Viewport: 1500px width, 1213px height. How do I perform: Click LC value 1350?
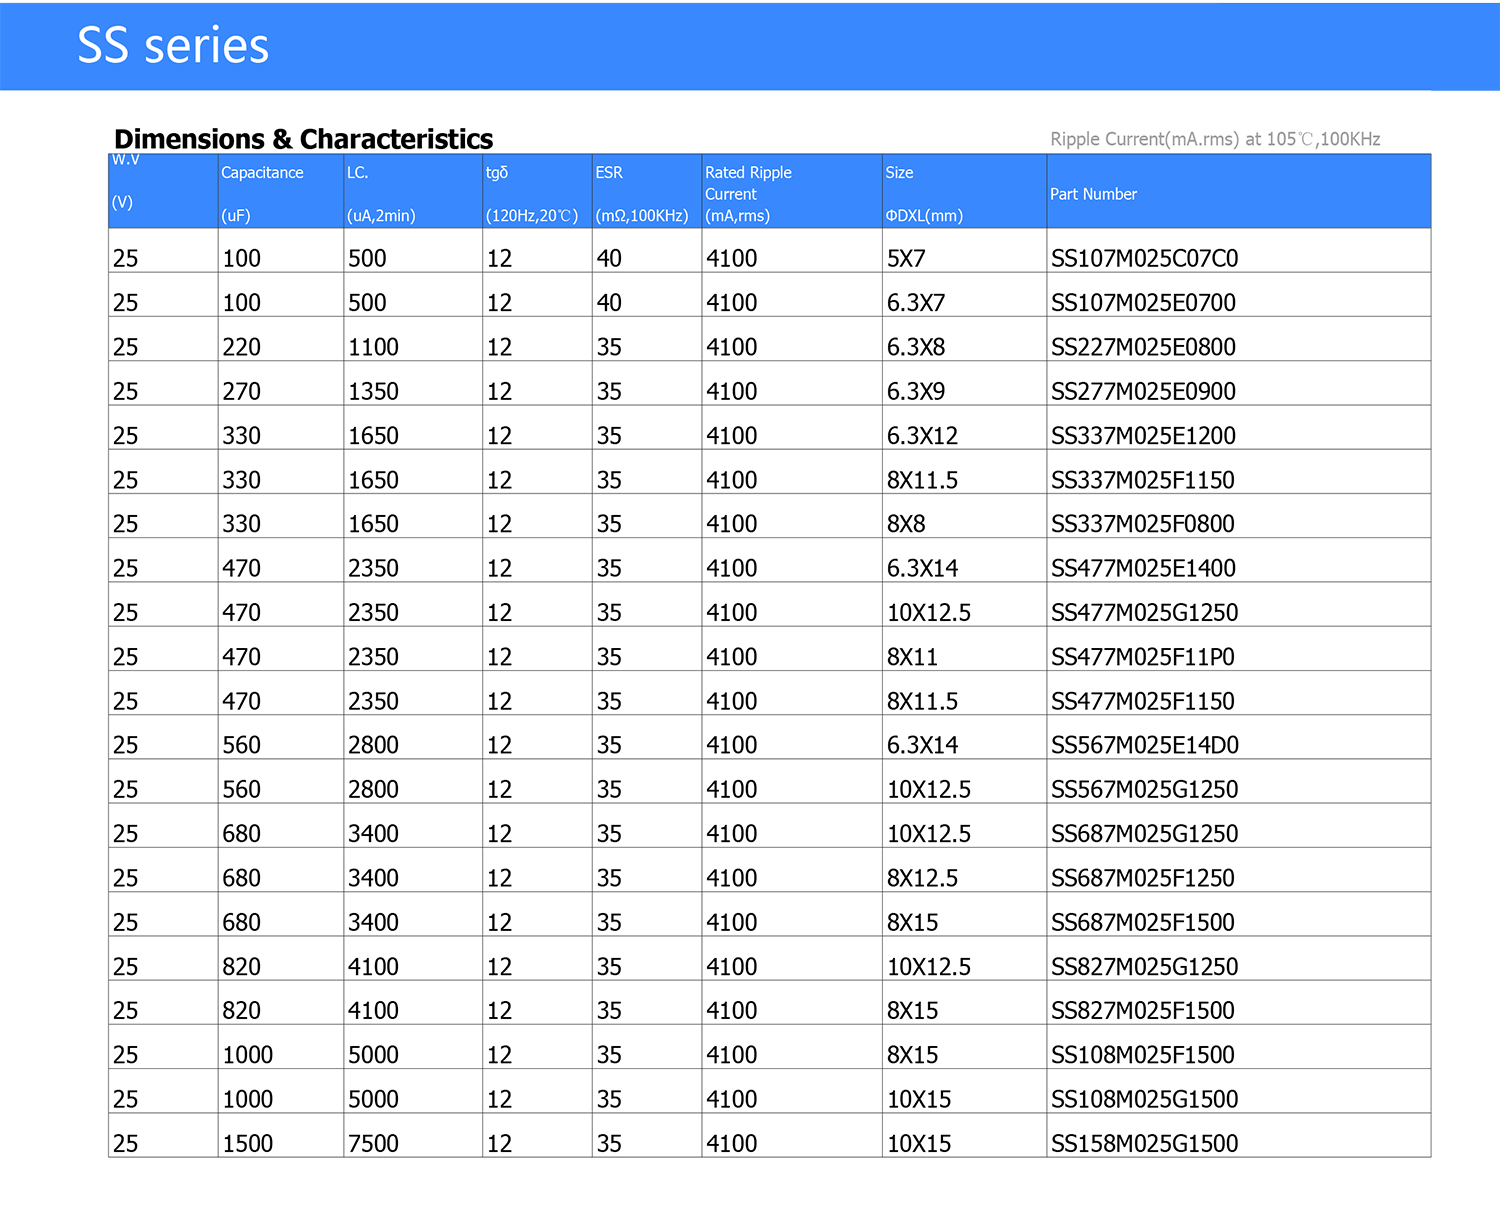point(373,391)
